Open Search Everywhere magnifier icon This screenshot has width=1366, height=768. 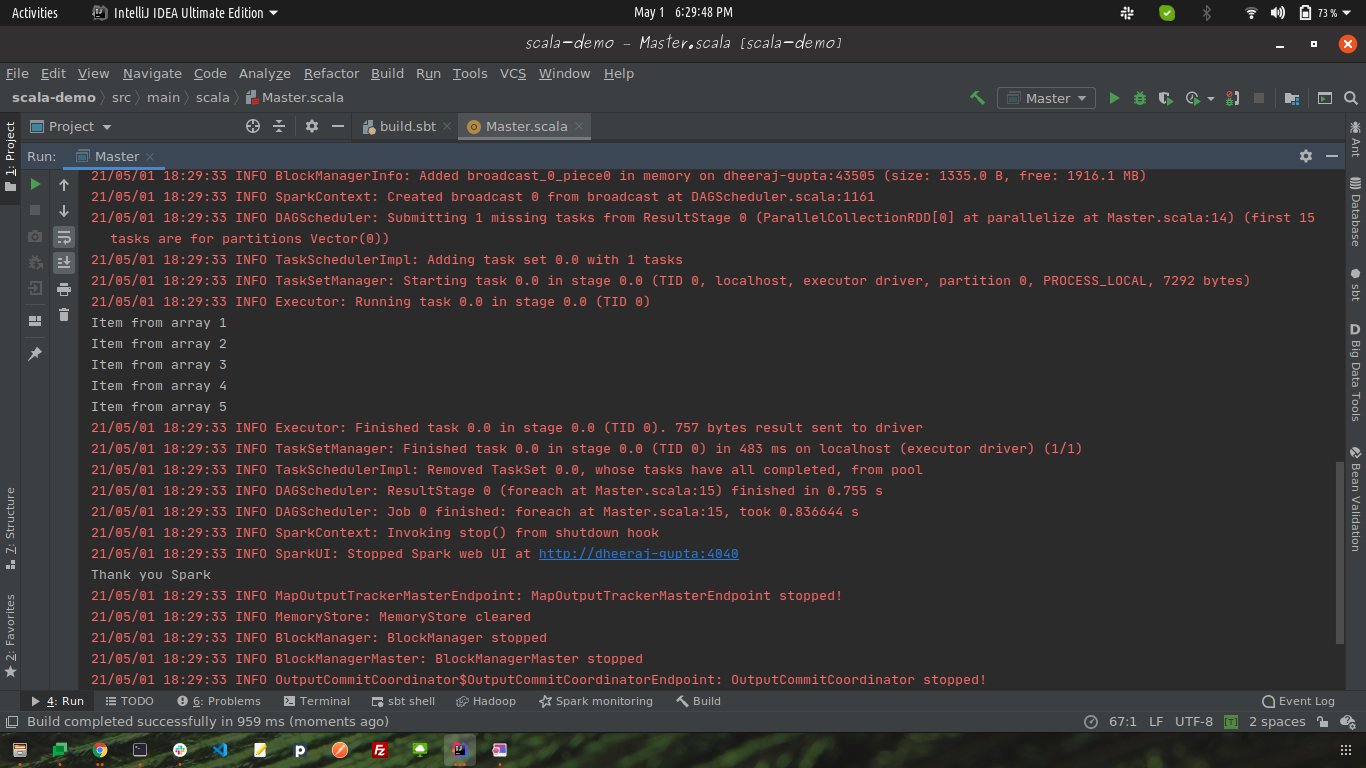pos(1351,98)
